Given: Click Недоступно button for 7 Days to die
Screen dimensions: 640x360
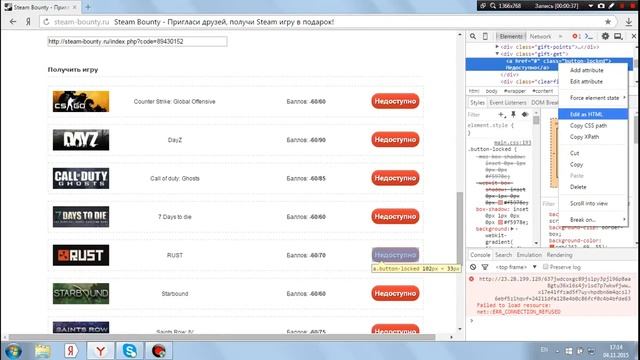Looking at the screenshot, I should 395,216.
